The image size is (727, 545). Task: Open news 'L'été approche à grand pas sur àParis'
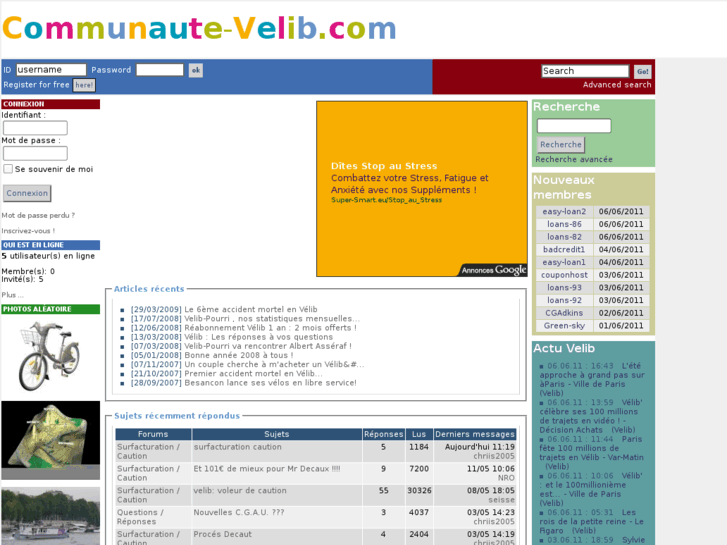pyautogui.click(x=592, y=379)
